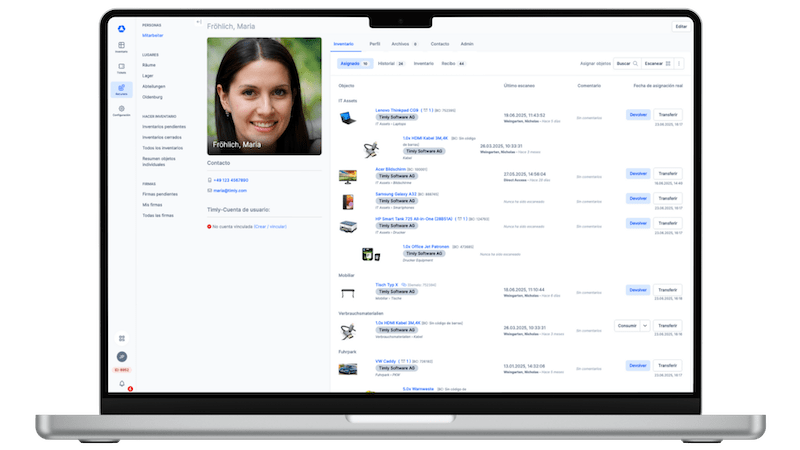Click Transferir for Tisch Typ X
Image resolution: width=800 pixels, height=450 pixels.
coord(668,290)
